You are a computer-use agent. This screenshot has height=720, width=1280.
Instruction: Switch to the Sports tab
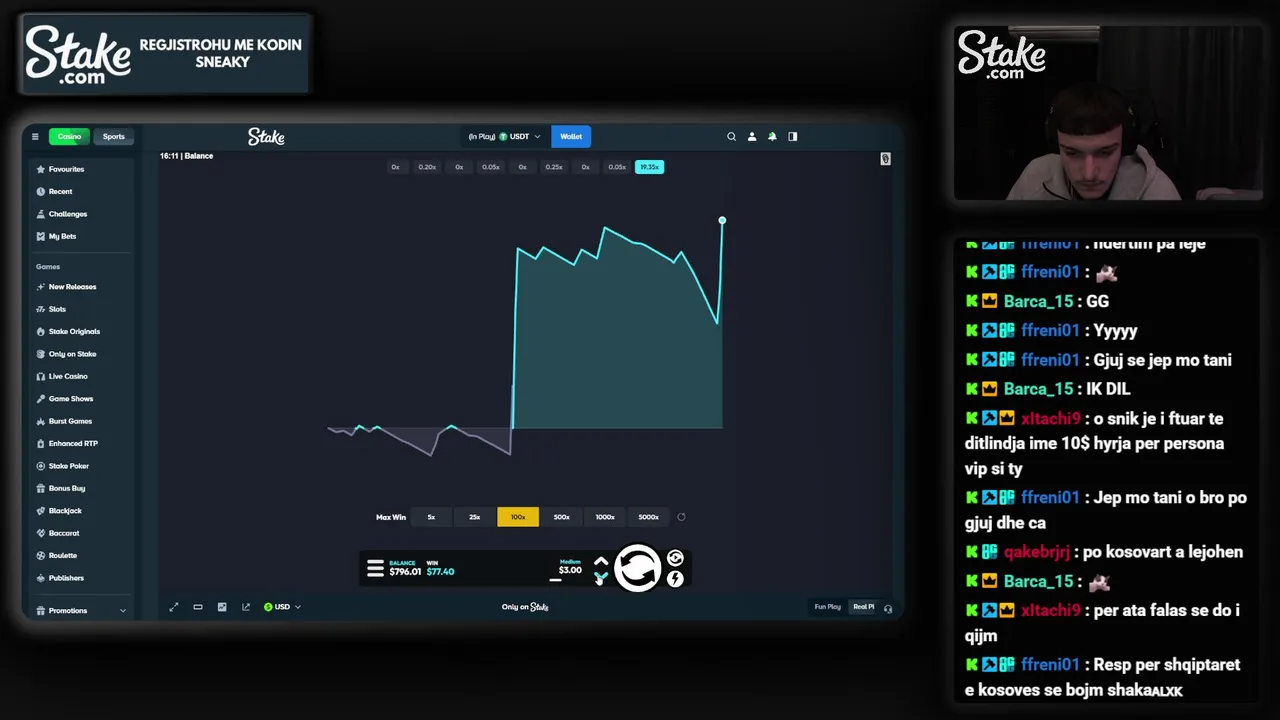tap(114, 137)
